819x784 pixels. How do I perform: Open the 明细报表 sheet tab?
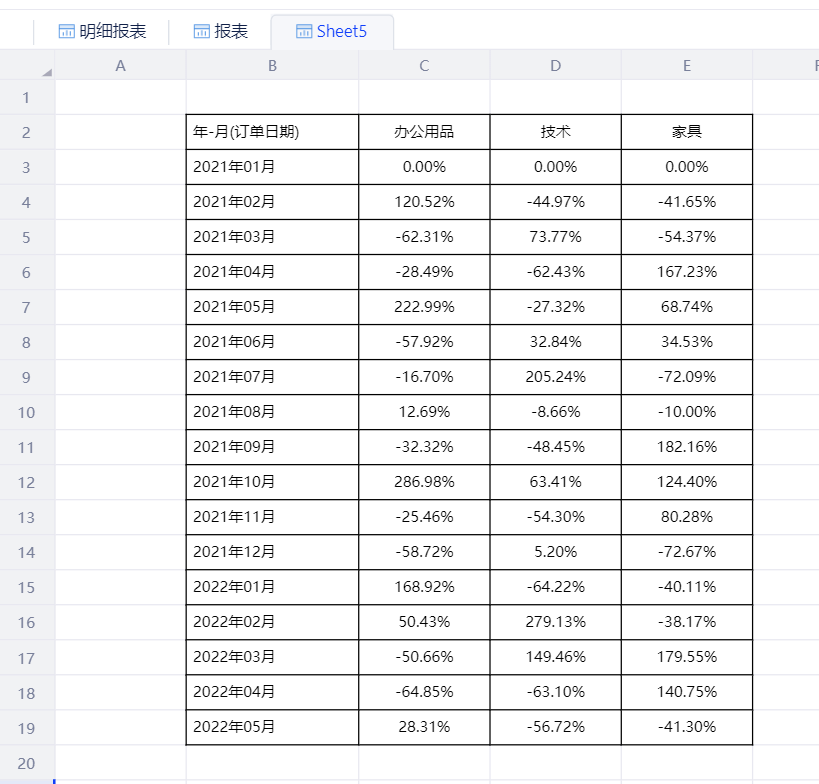coord(102,32)
